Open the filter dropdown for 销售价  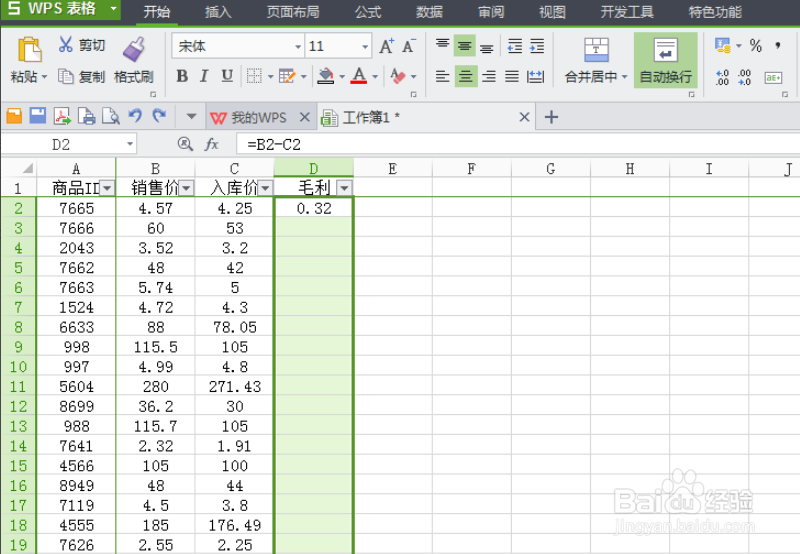click(187, 188)
